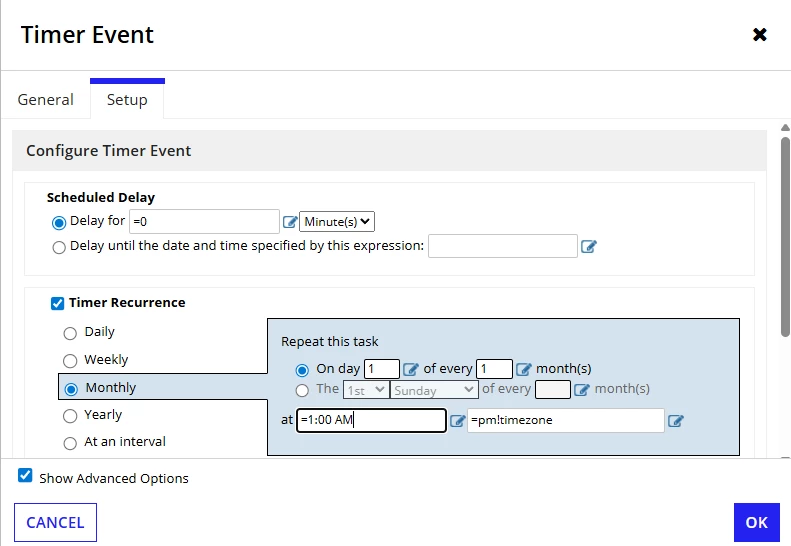Screen dimensions: 791x546
Task: Click the disabled of every months input
Action: [x=553, y=389]
